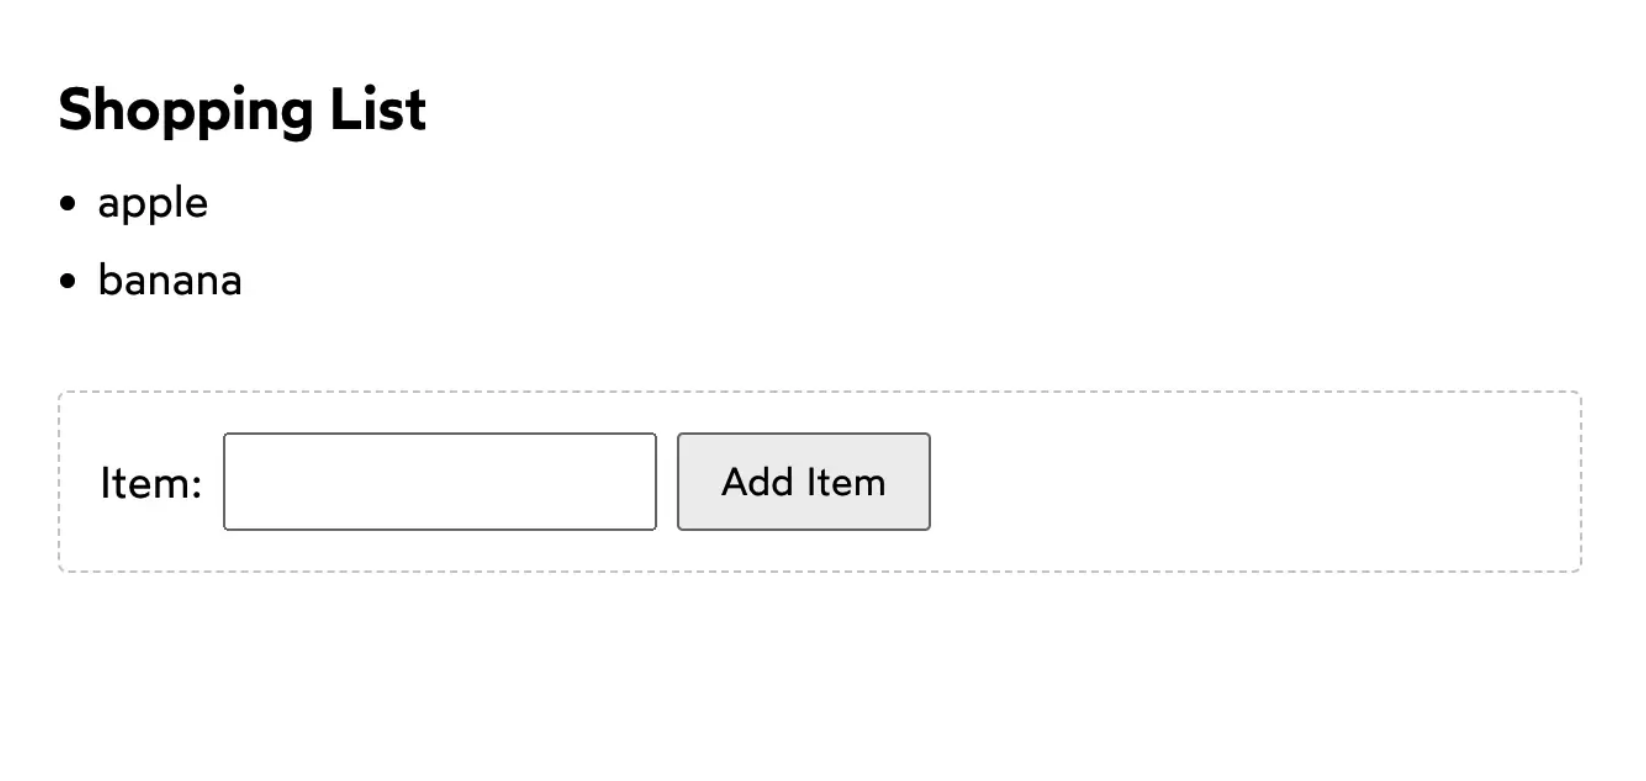Click the Add Item button

click(x=803, y=482)
